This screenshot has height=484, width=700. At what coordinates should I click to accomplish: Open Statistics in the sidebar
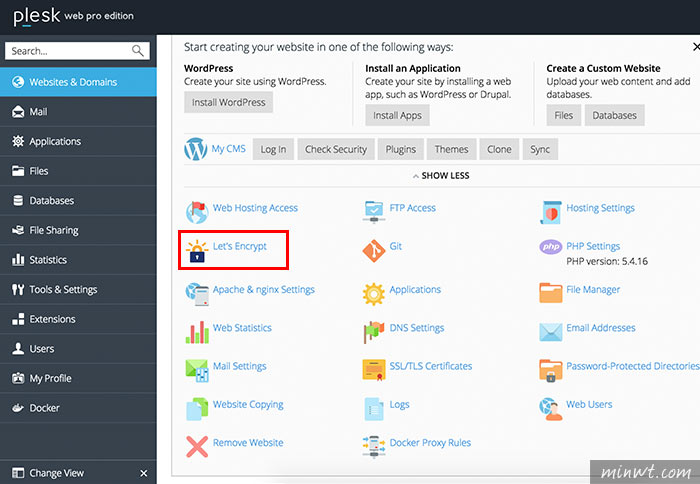(78, 260)
